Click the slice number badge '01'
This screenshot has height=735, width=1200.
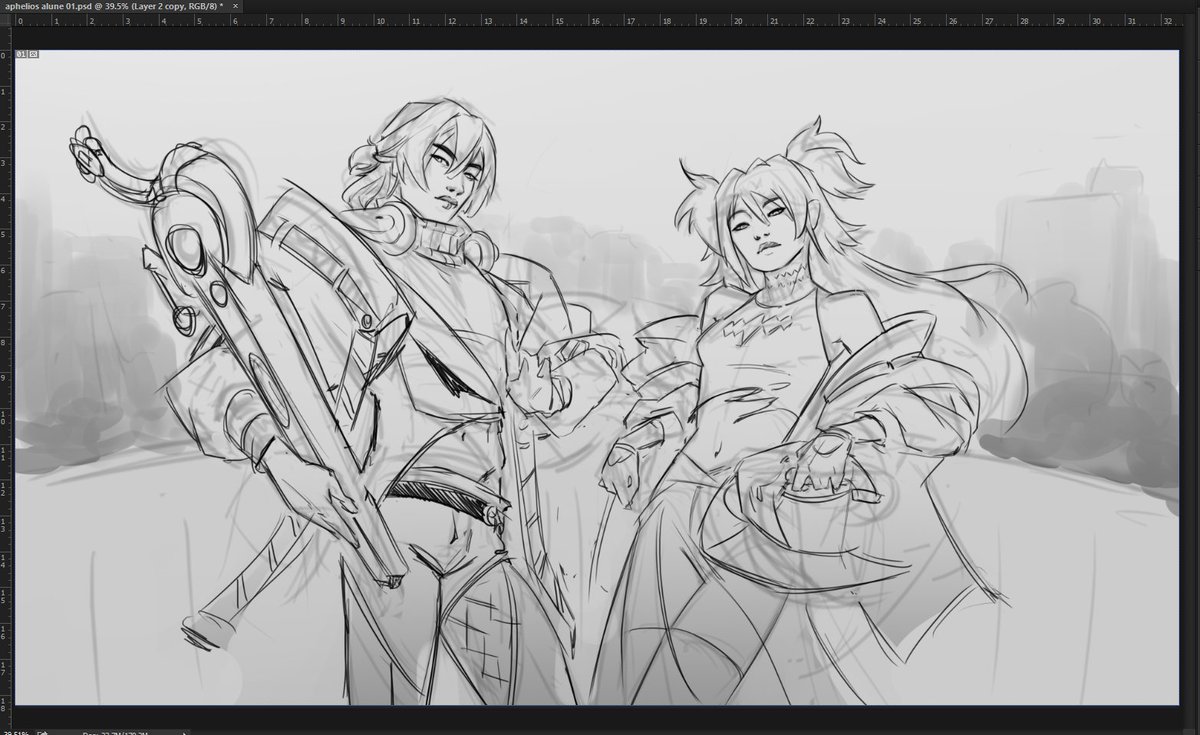(x=21, y=54)
